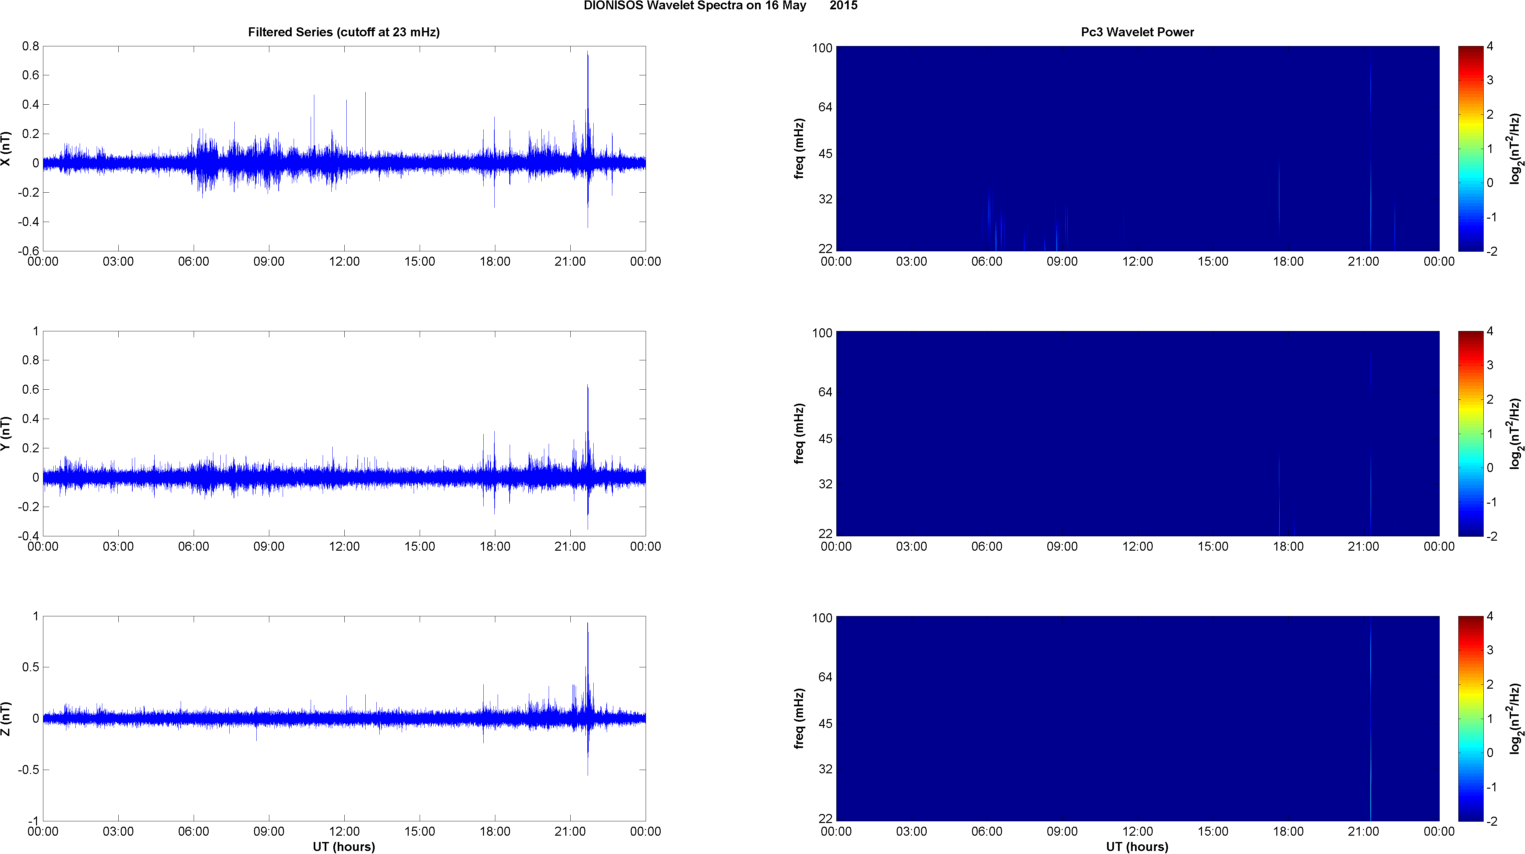Click 'UT (hours)' label under Z time series
Screen dimensions: 1525x854
(344, 846)
